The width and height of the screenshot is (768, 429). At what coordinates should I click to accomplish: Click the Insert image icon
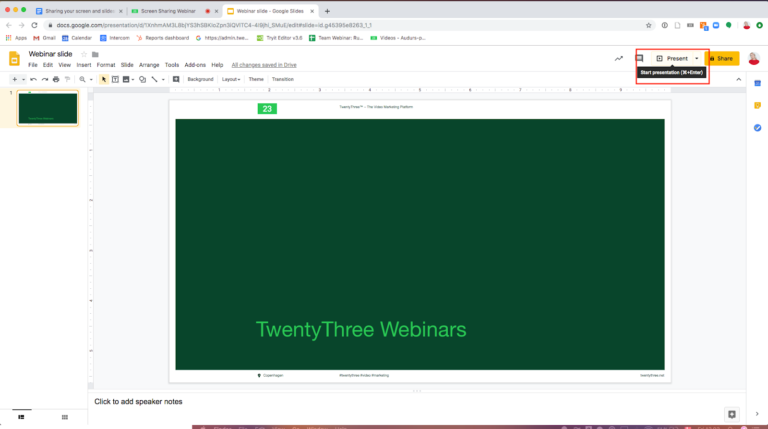(x=126, y=79)
